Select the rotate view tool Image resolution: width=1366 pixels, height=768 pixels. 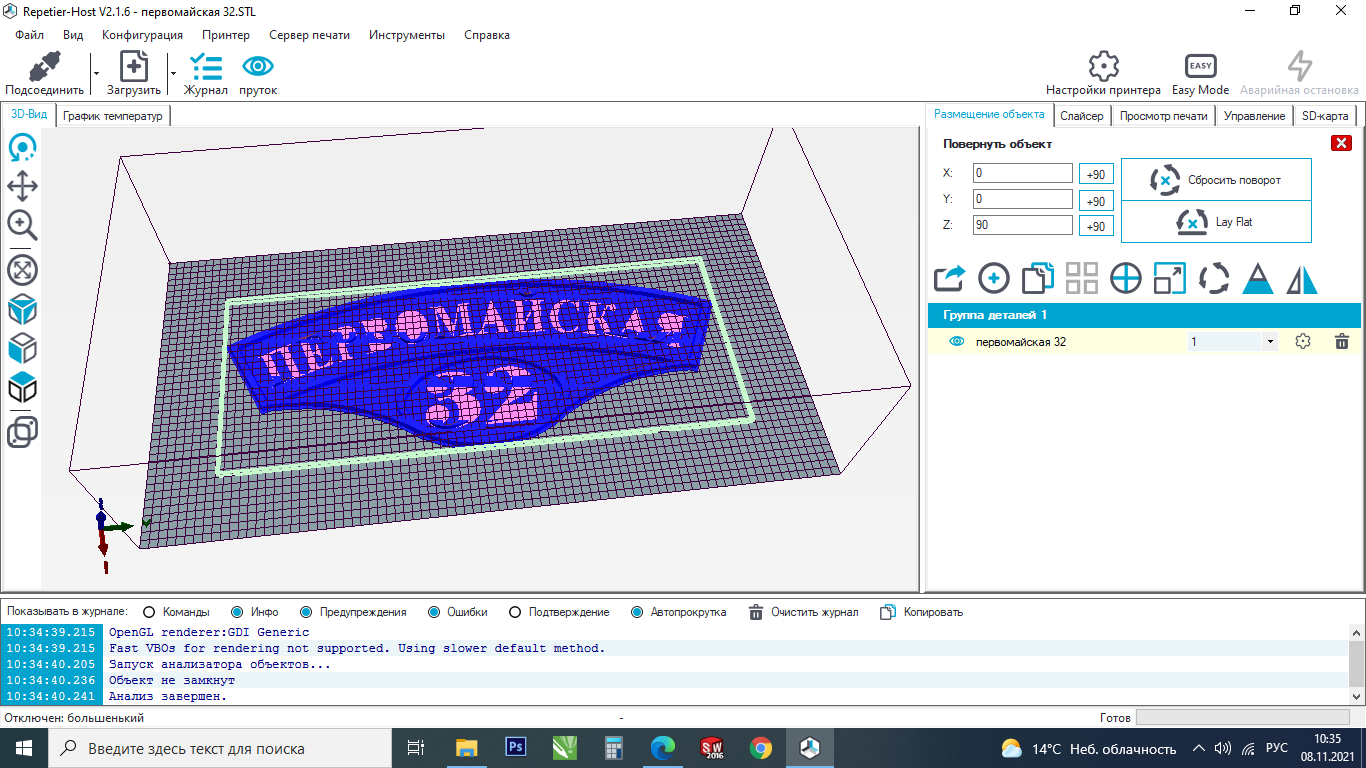(22, 149)
